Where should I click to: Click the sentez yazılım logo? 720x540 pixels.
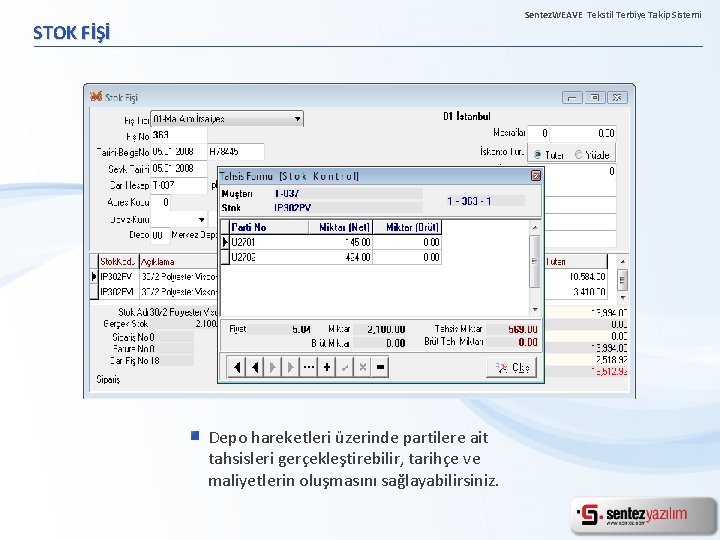tap(642, 515)
